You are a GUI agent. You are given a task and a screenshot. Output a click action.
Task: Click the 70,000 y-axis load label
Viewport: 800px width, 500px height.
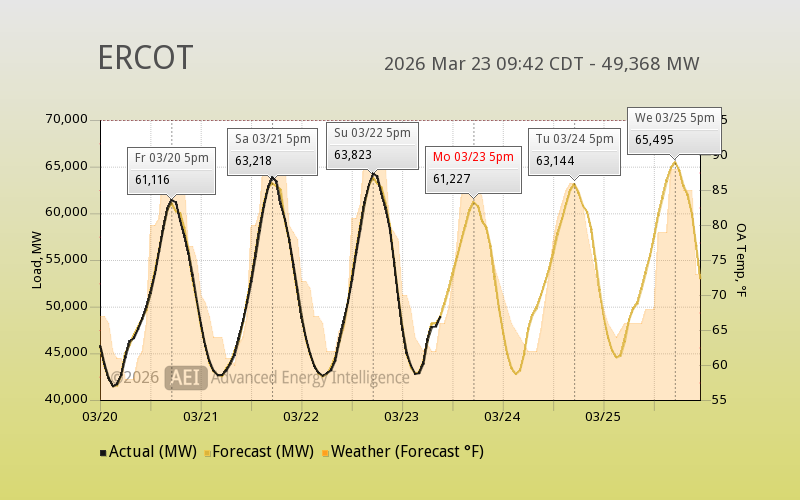(68, 120)
